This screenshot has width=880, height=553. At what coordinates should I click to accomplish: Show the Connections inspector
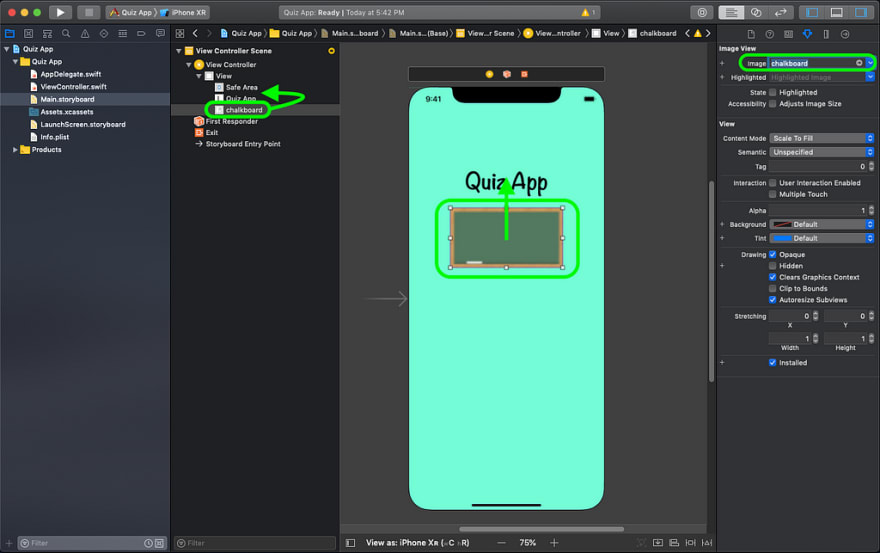[x=845, y=34]
